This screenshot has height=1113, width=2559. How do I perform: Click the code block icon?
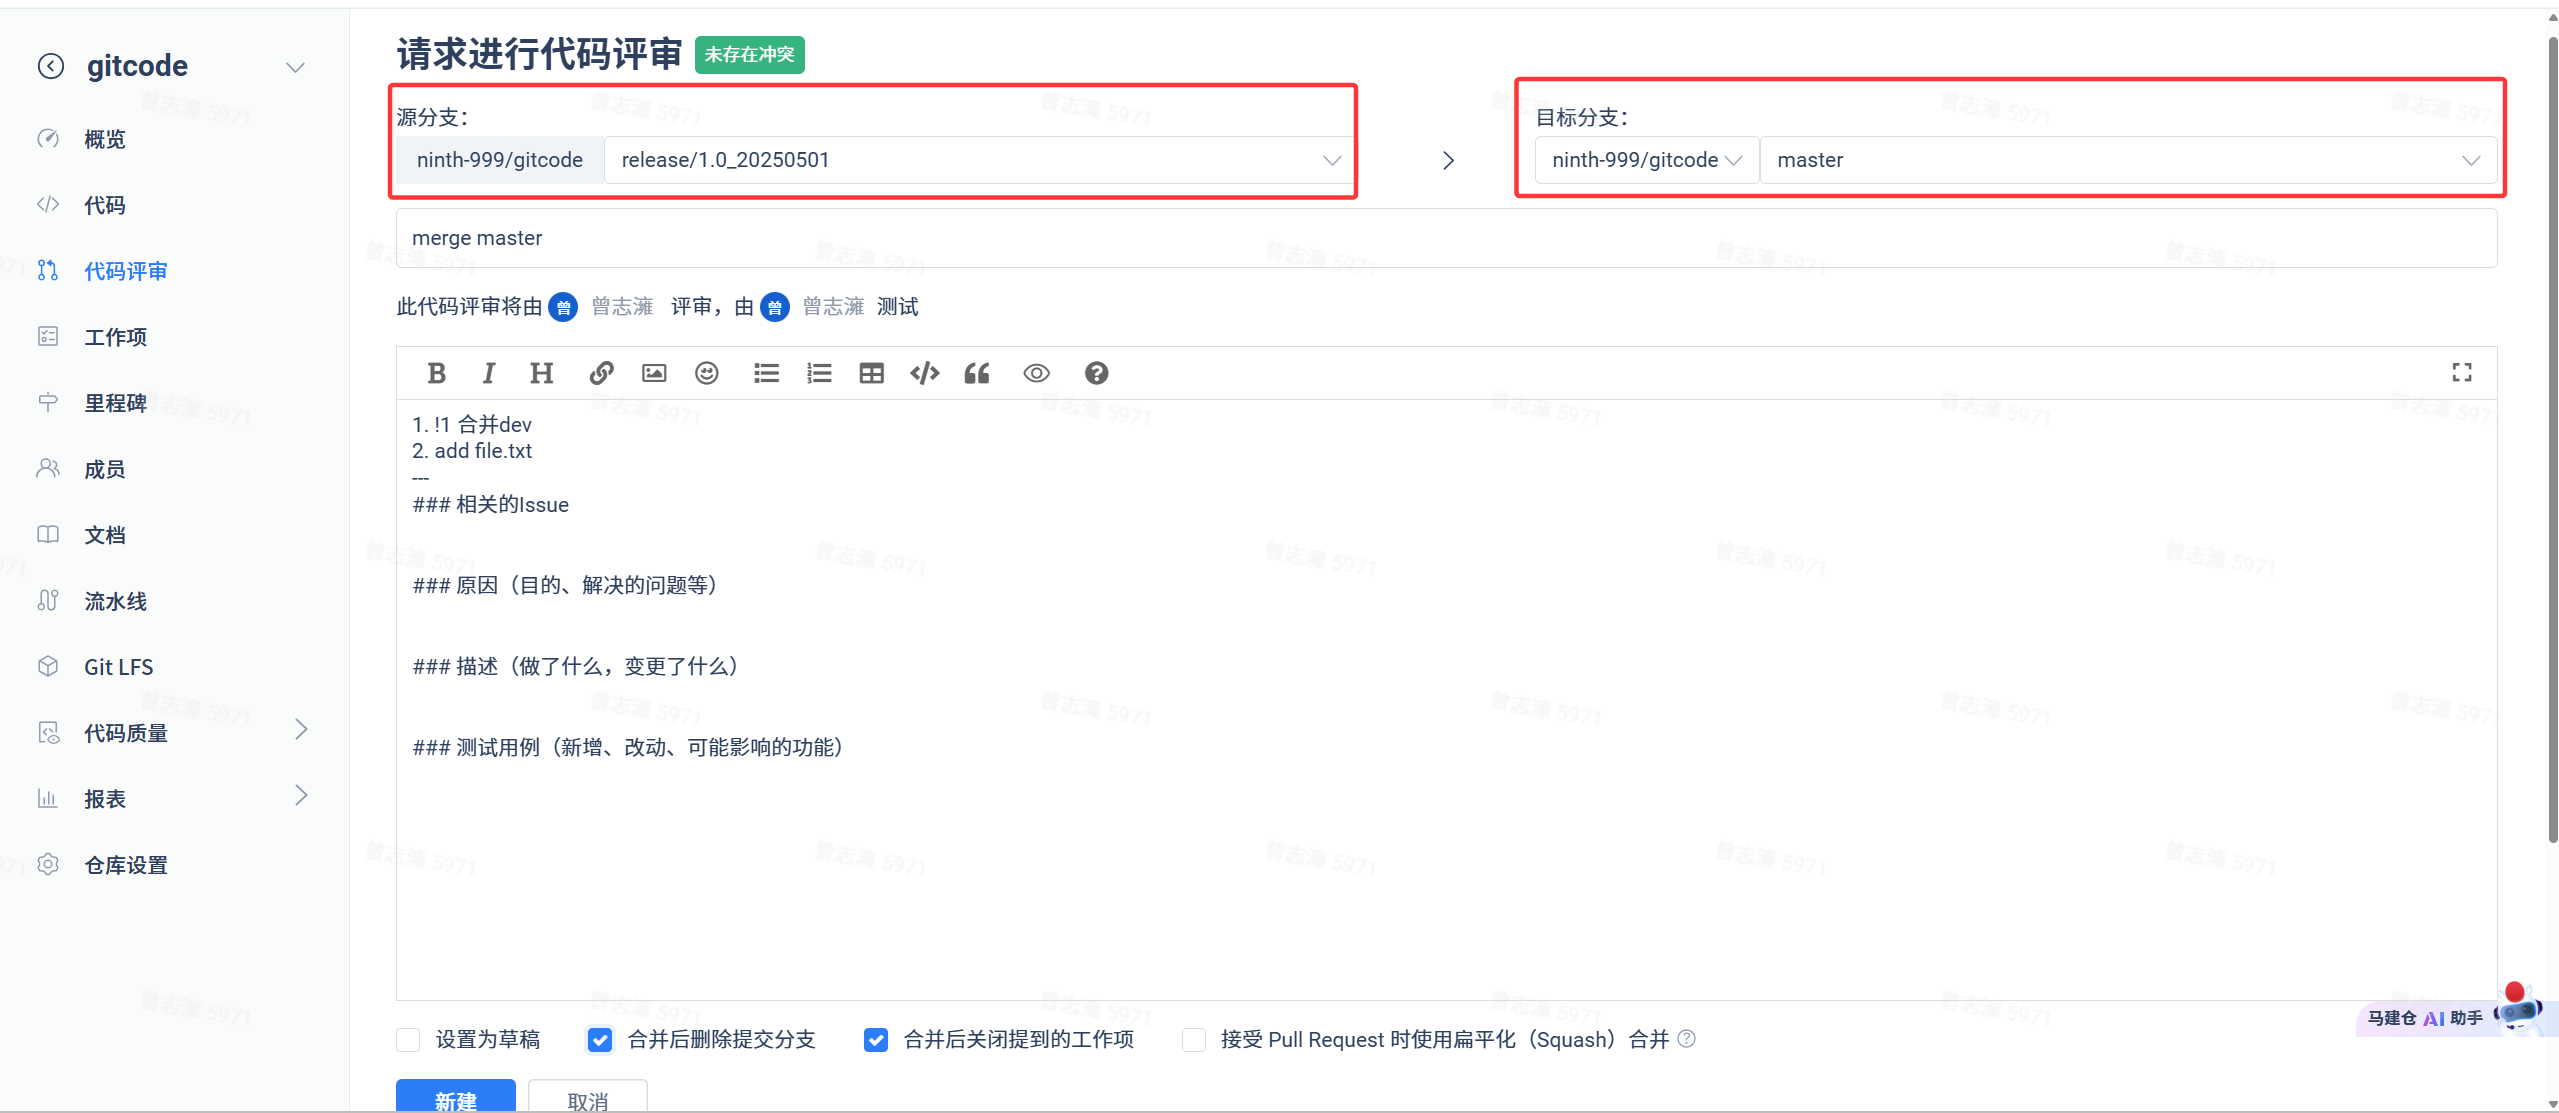point(924,373)
